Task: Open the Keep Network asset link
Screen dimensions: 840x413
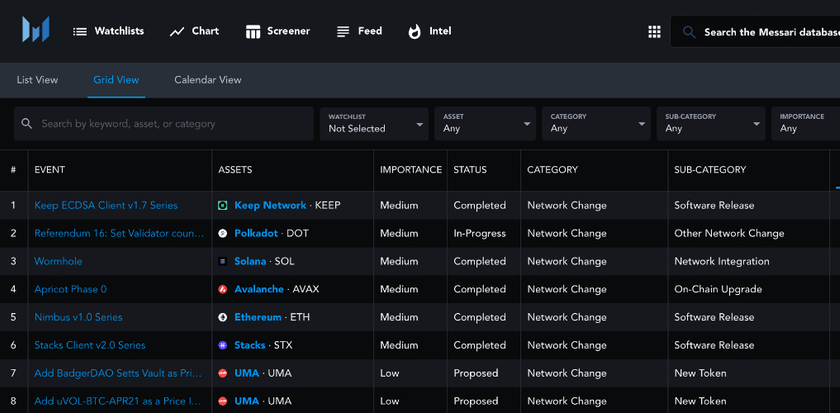Action: click(270, 205)
